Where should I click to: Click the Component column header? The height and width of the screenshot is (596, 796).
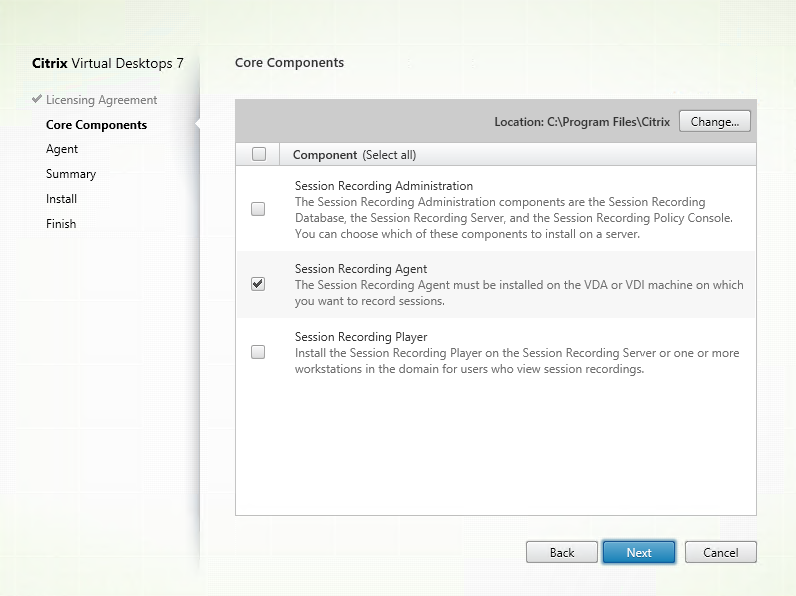click(x=325, y=155)
